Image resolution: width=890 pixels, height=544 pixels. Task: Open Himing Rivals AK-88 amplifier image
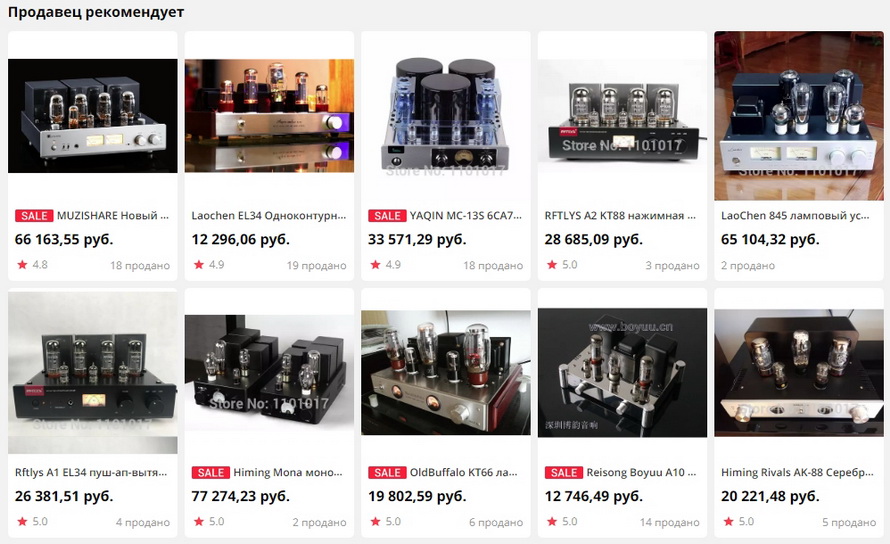click(x=799, y=373)
